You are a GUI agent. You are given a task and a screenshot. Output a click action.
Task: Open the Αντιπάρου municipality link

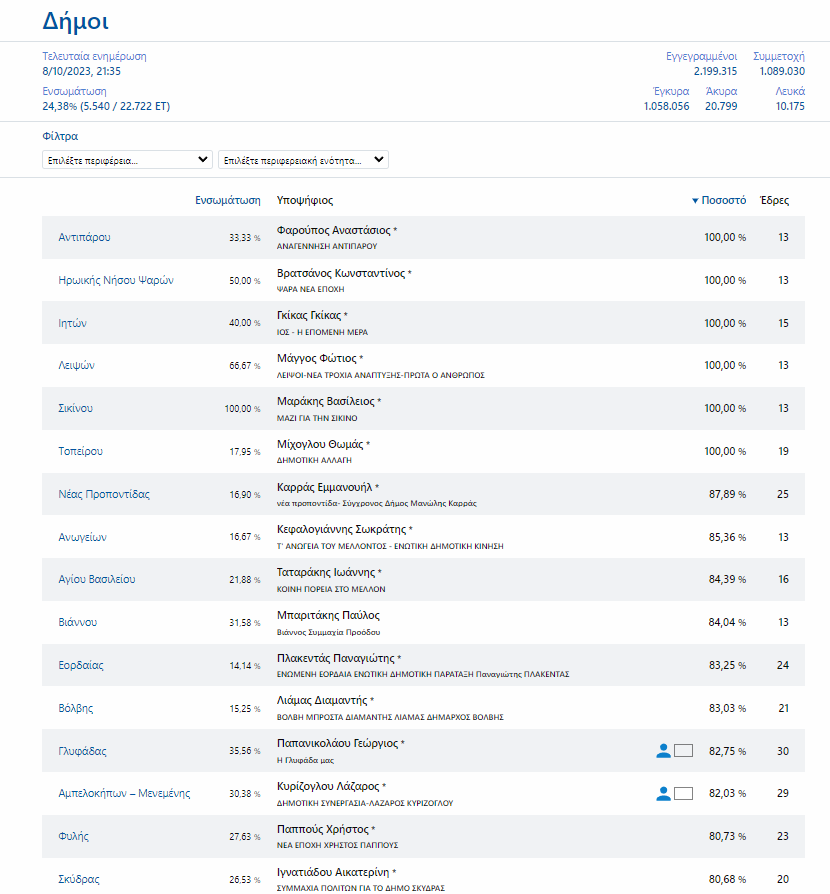(x=84, y=238)
